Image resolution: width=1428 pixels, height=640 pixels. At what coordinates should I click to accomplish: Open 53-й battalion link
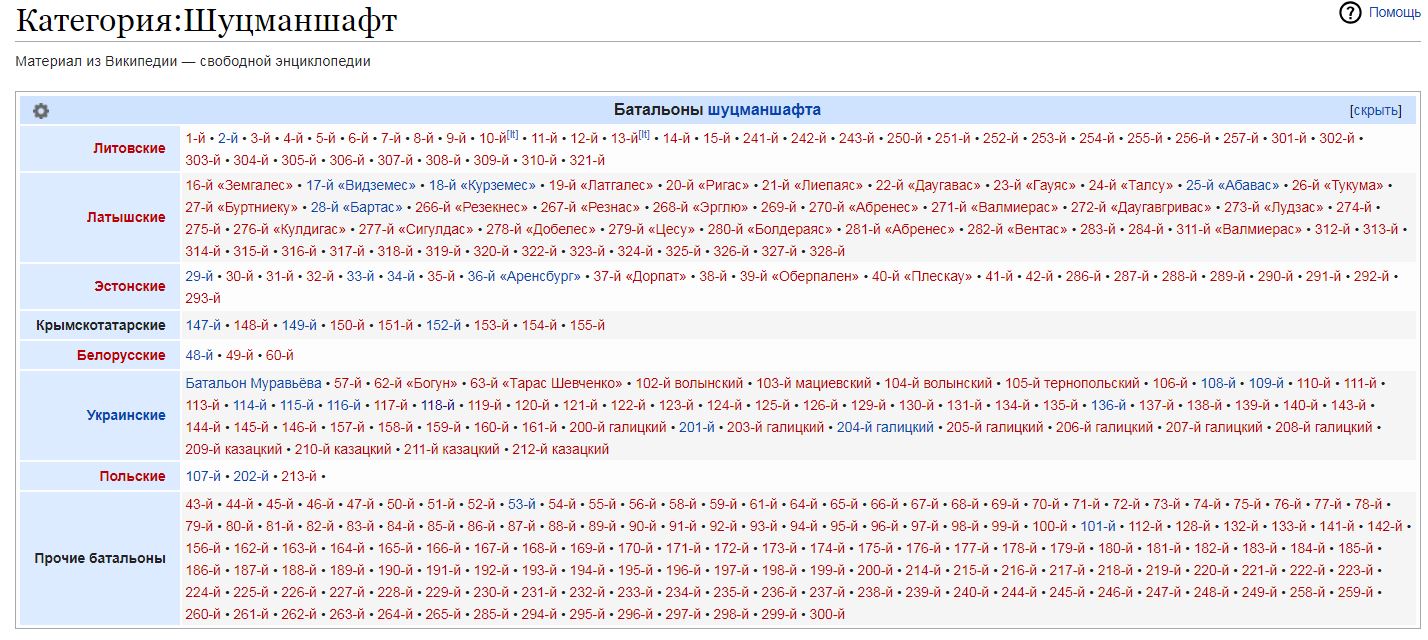[522, 504]
